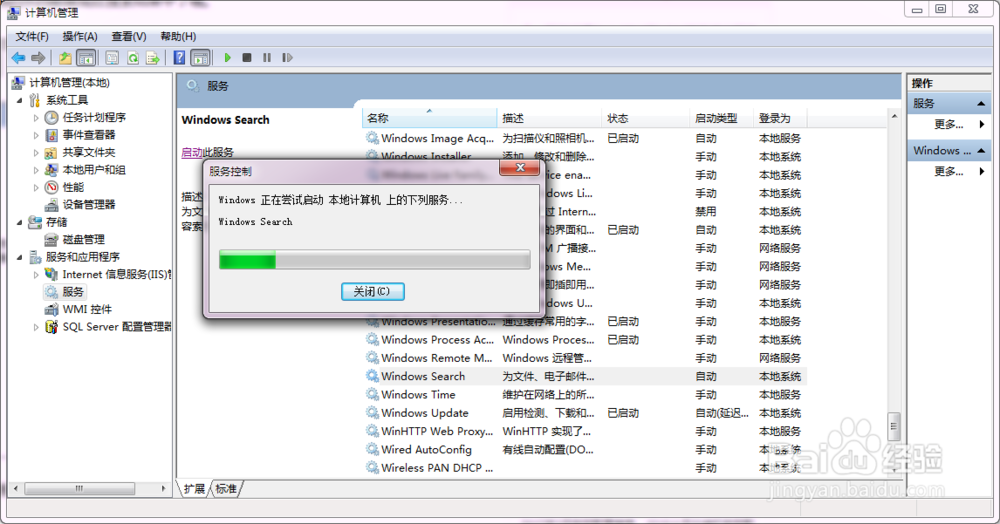This screenshot has width=1000, height=524.
Task: Select the Windows Image Acq... service row
Action: 585,138
